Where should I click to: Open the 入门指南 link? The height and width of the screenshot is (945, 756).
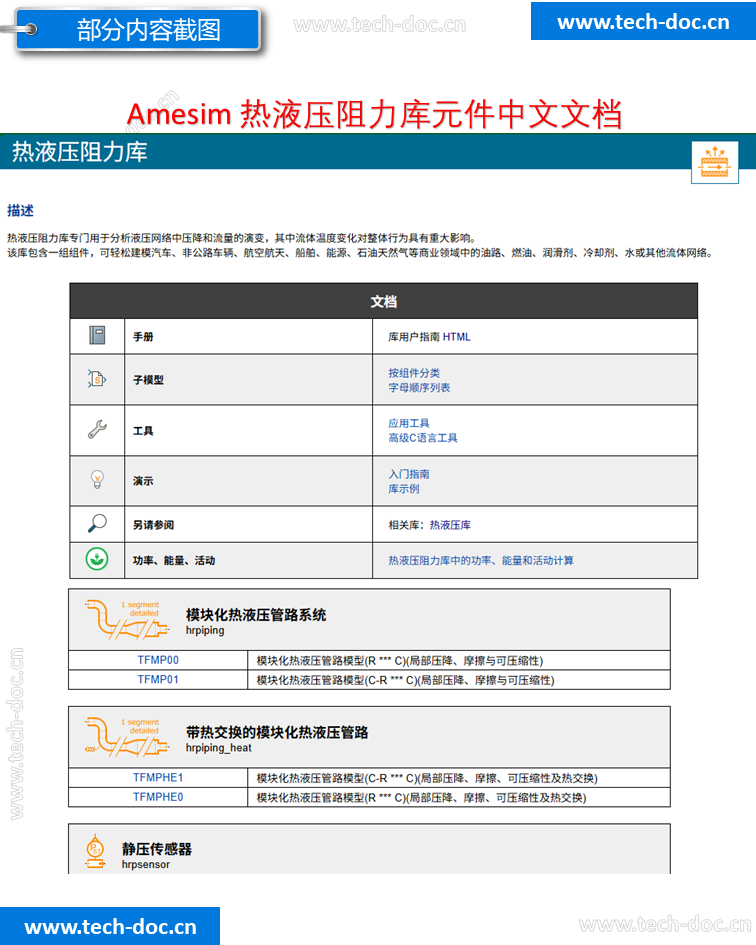tap(409, 474)
